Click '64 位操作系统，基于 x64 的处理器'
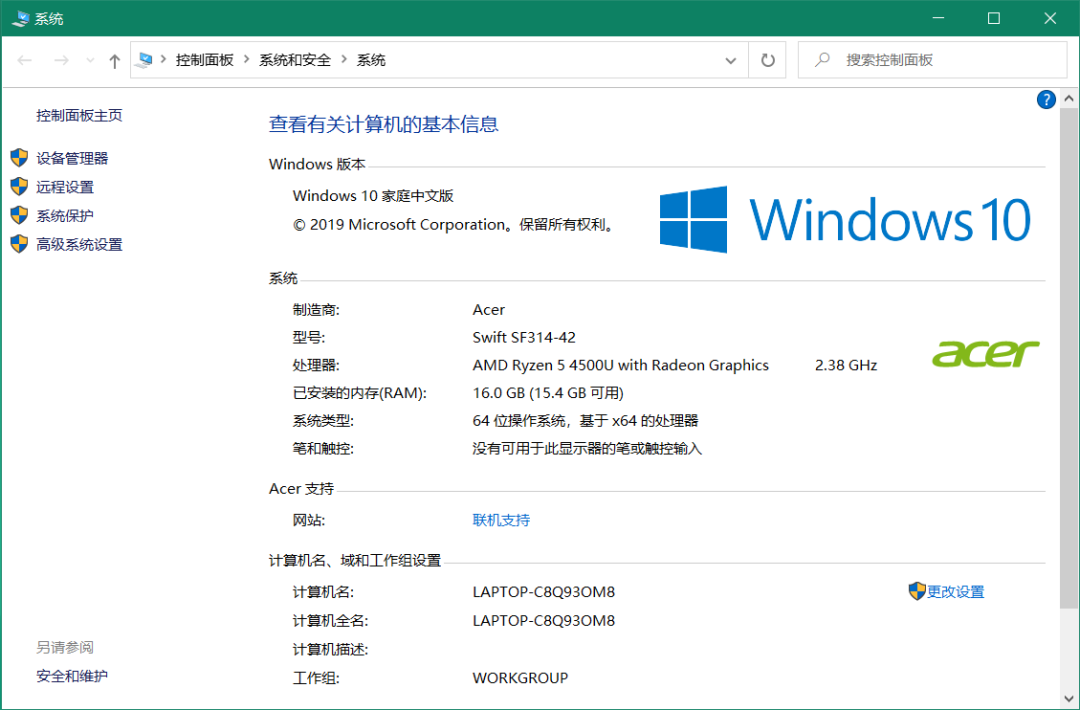The height and width of the screenshot is (710, 1080). tap(585, 421)
